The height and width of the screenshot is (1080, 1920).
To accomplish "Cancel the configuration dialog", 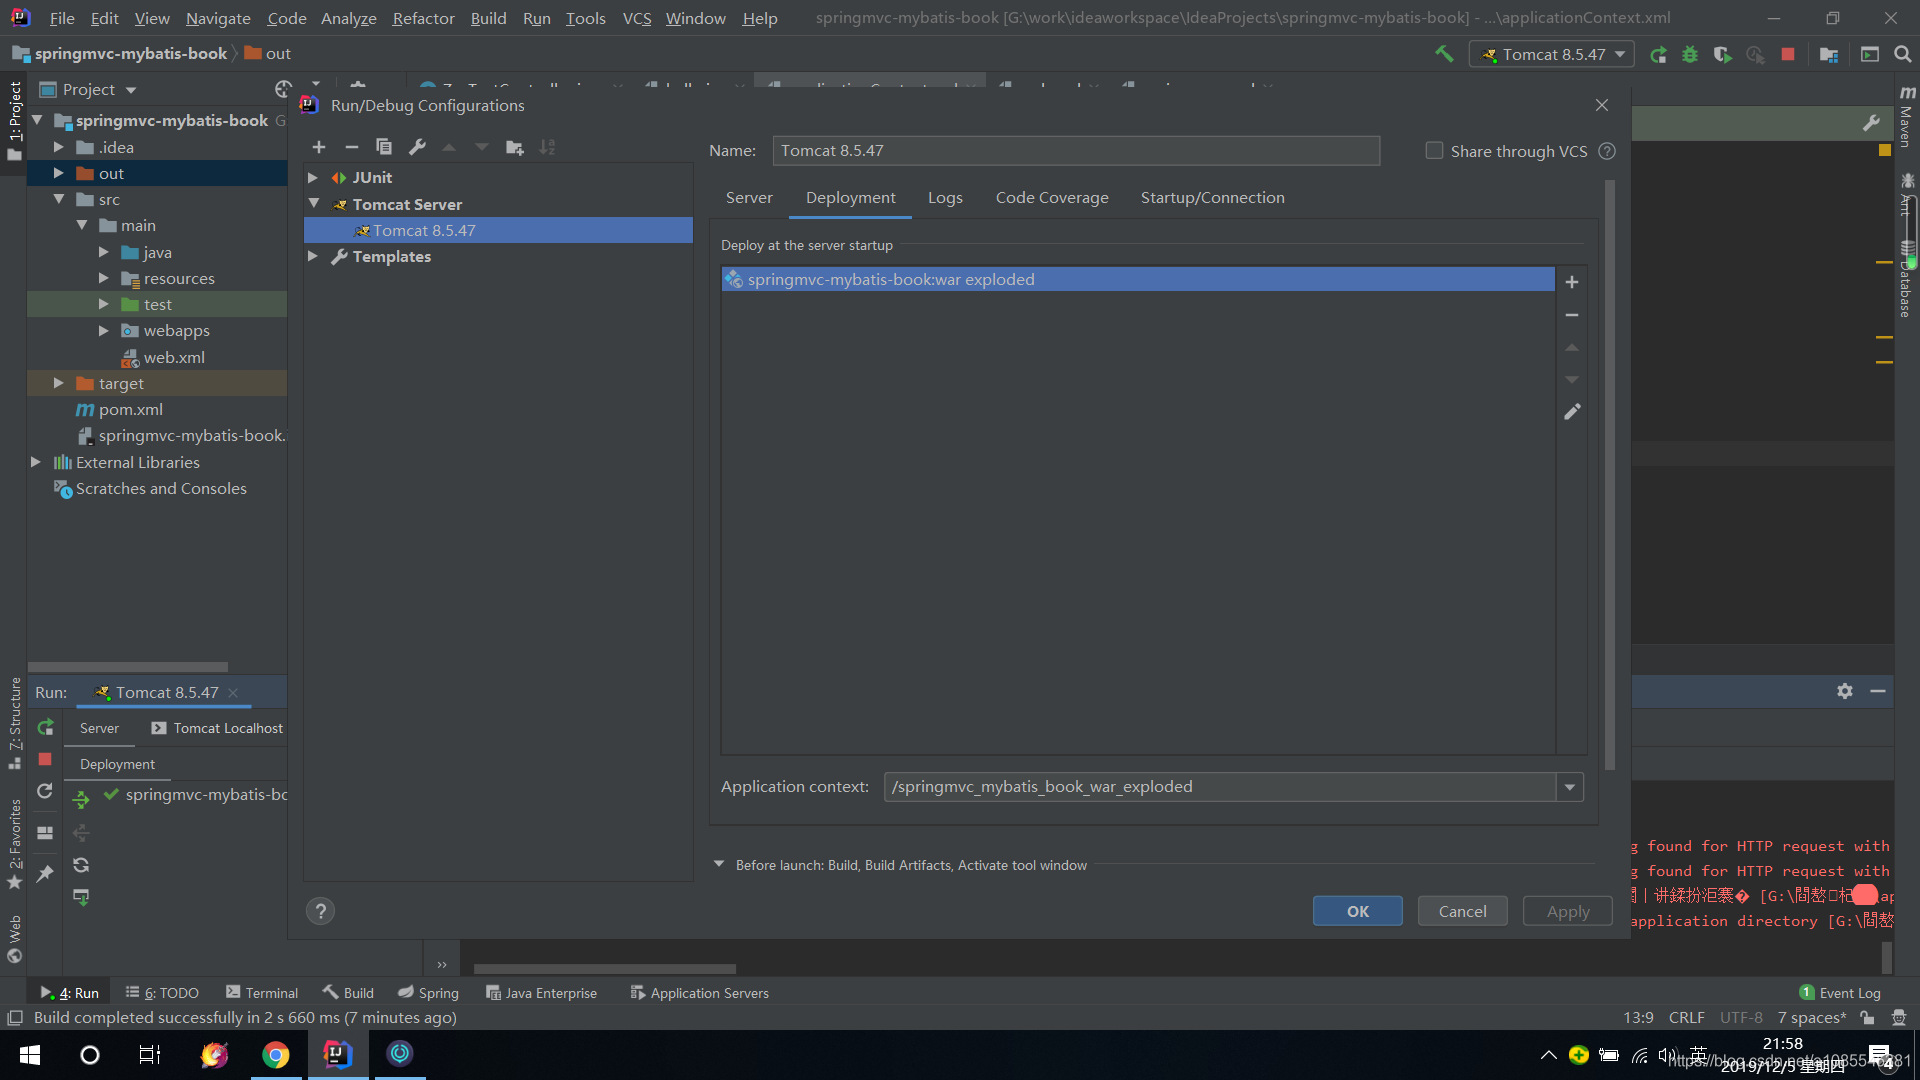I will [1462, 911].
